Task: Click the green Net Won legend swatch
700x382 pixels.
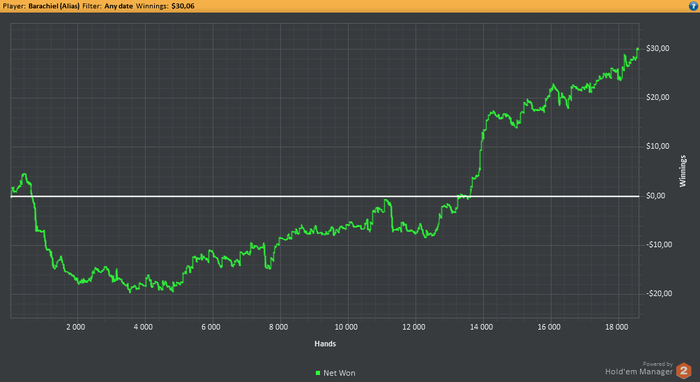Action: point(318,373)
